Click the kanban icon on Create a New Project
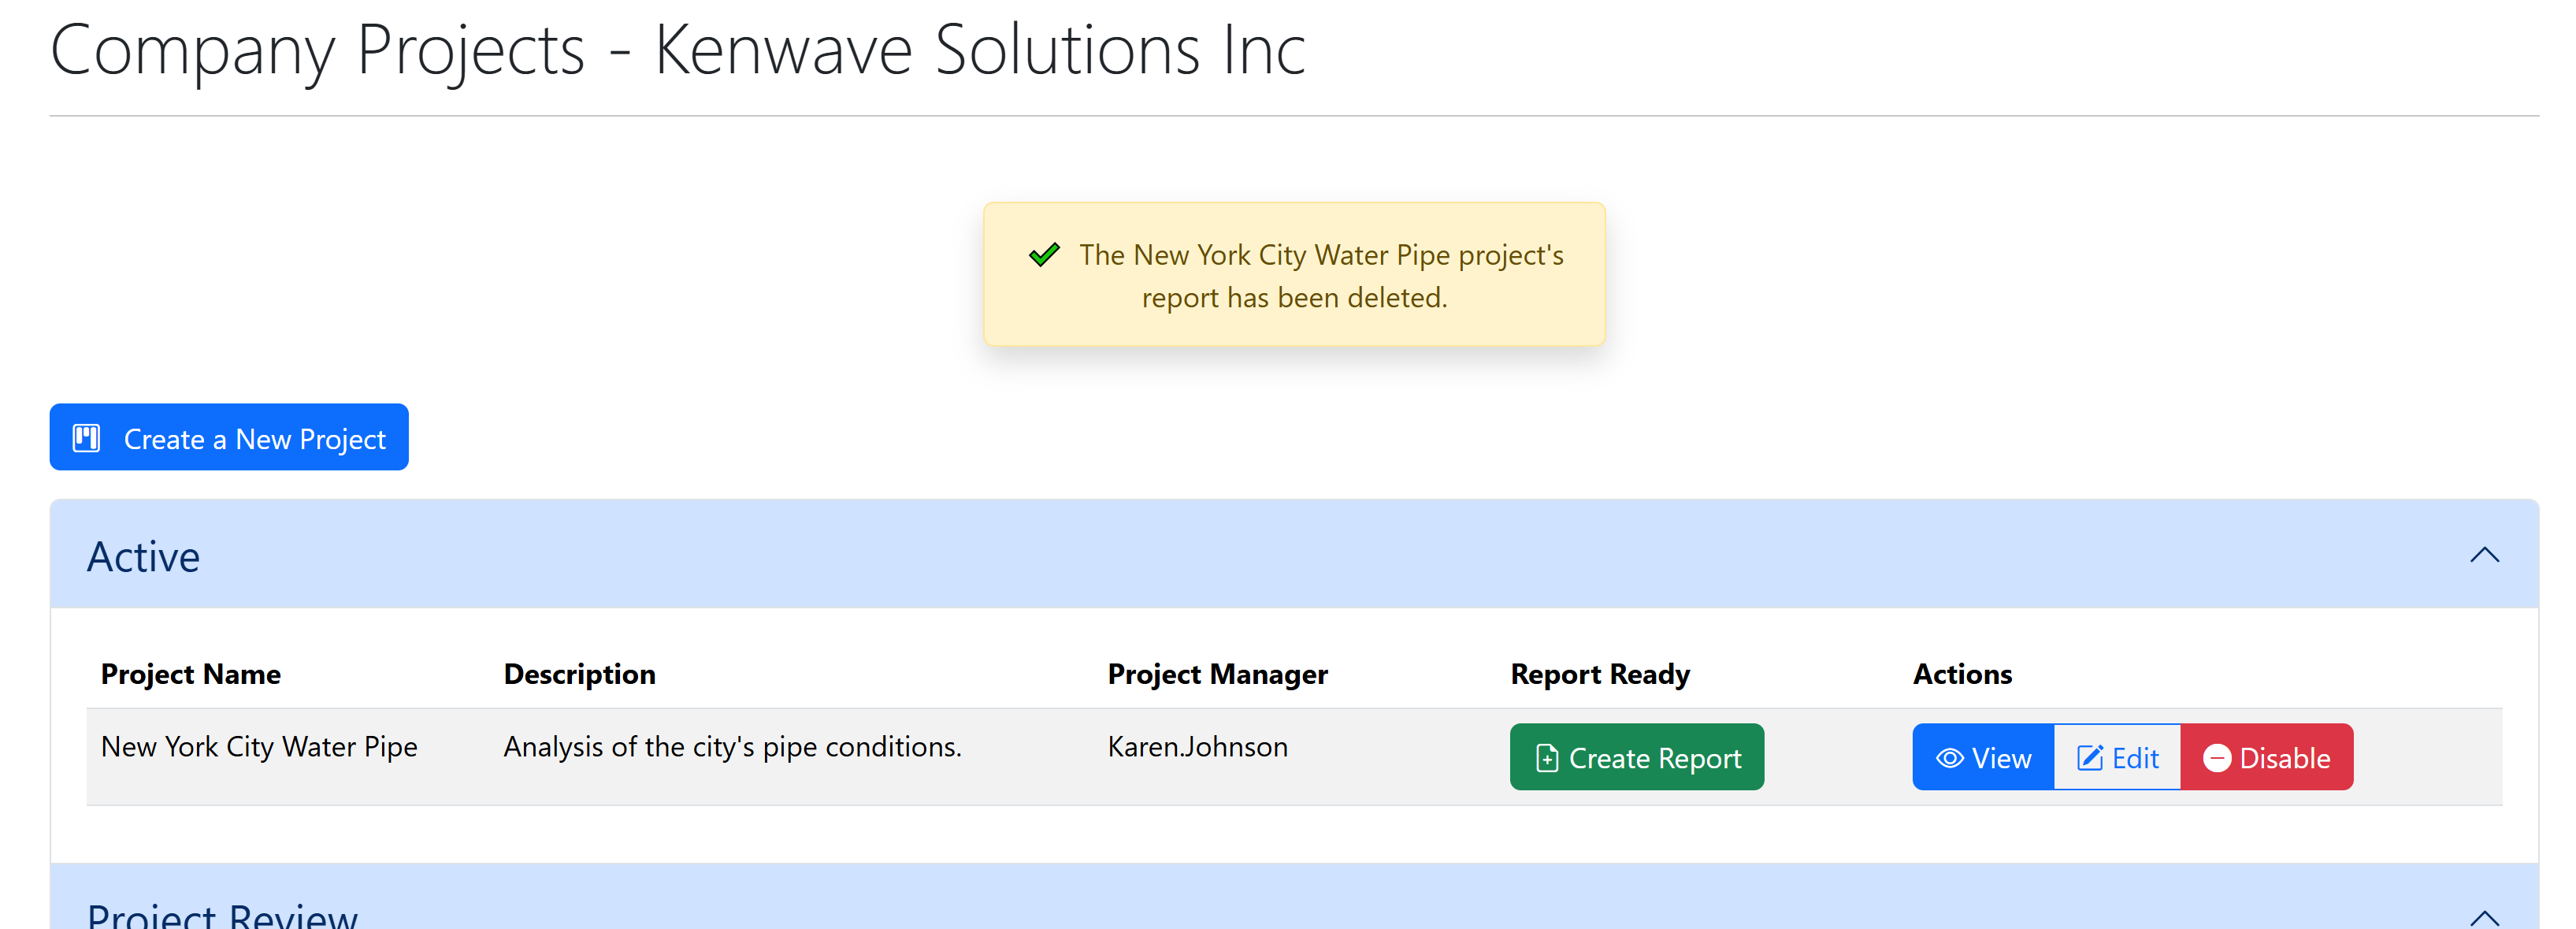Screen dimensions: 2576x929 [x=86, y=438]
